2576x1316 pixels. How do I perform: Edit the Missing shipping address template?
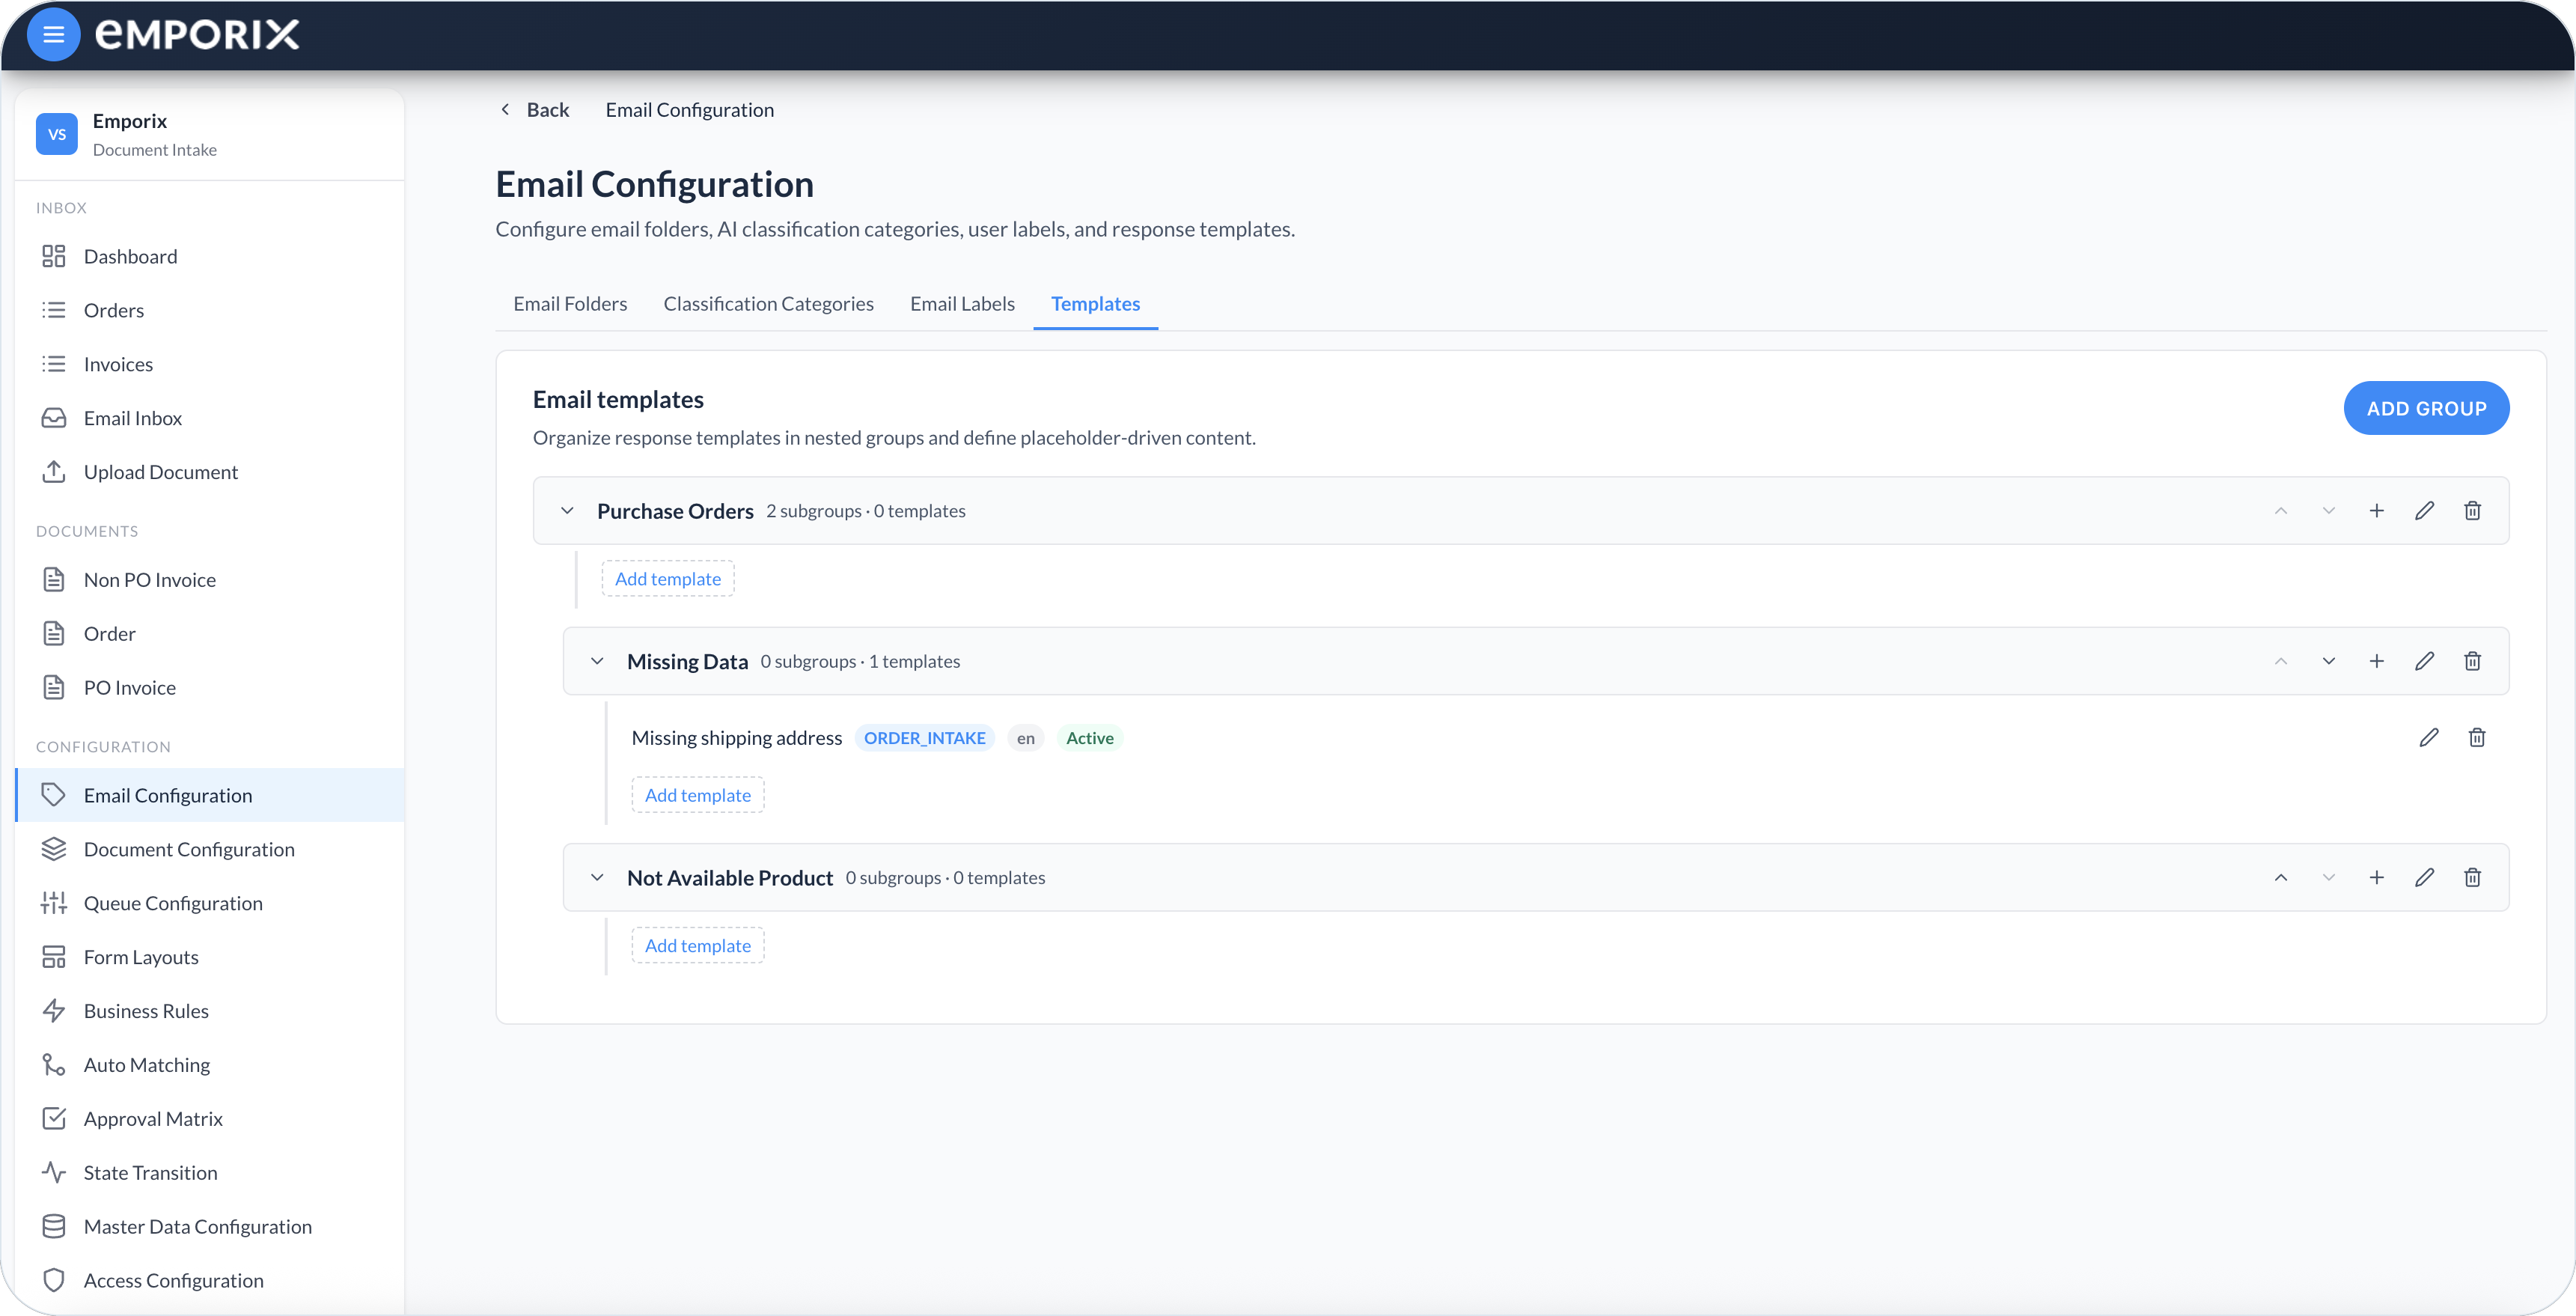click(x=2428, y=738)
